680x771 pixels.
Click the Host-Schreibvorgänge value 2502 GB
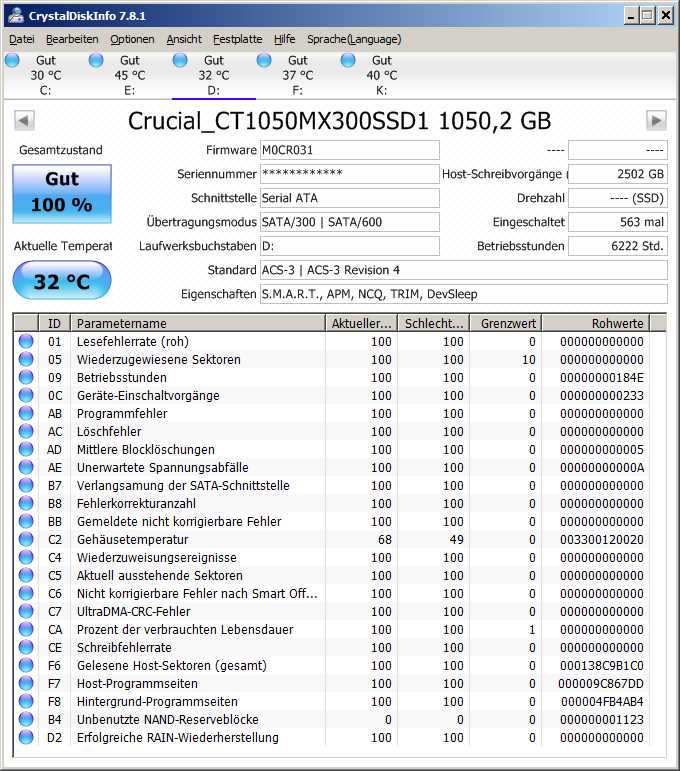coord(618,174)
